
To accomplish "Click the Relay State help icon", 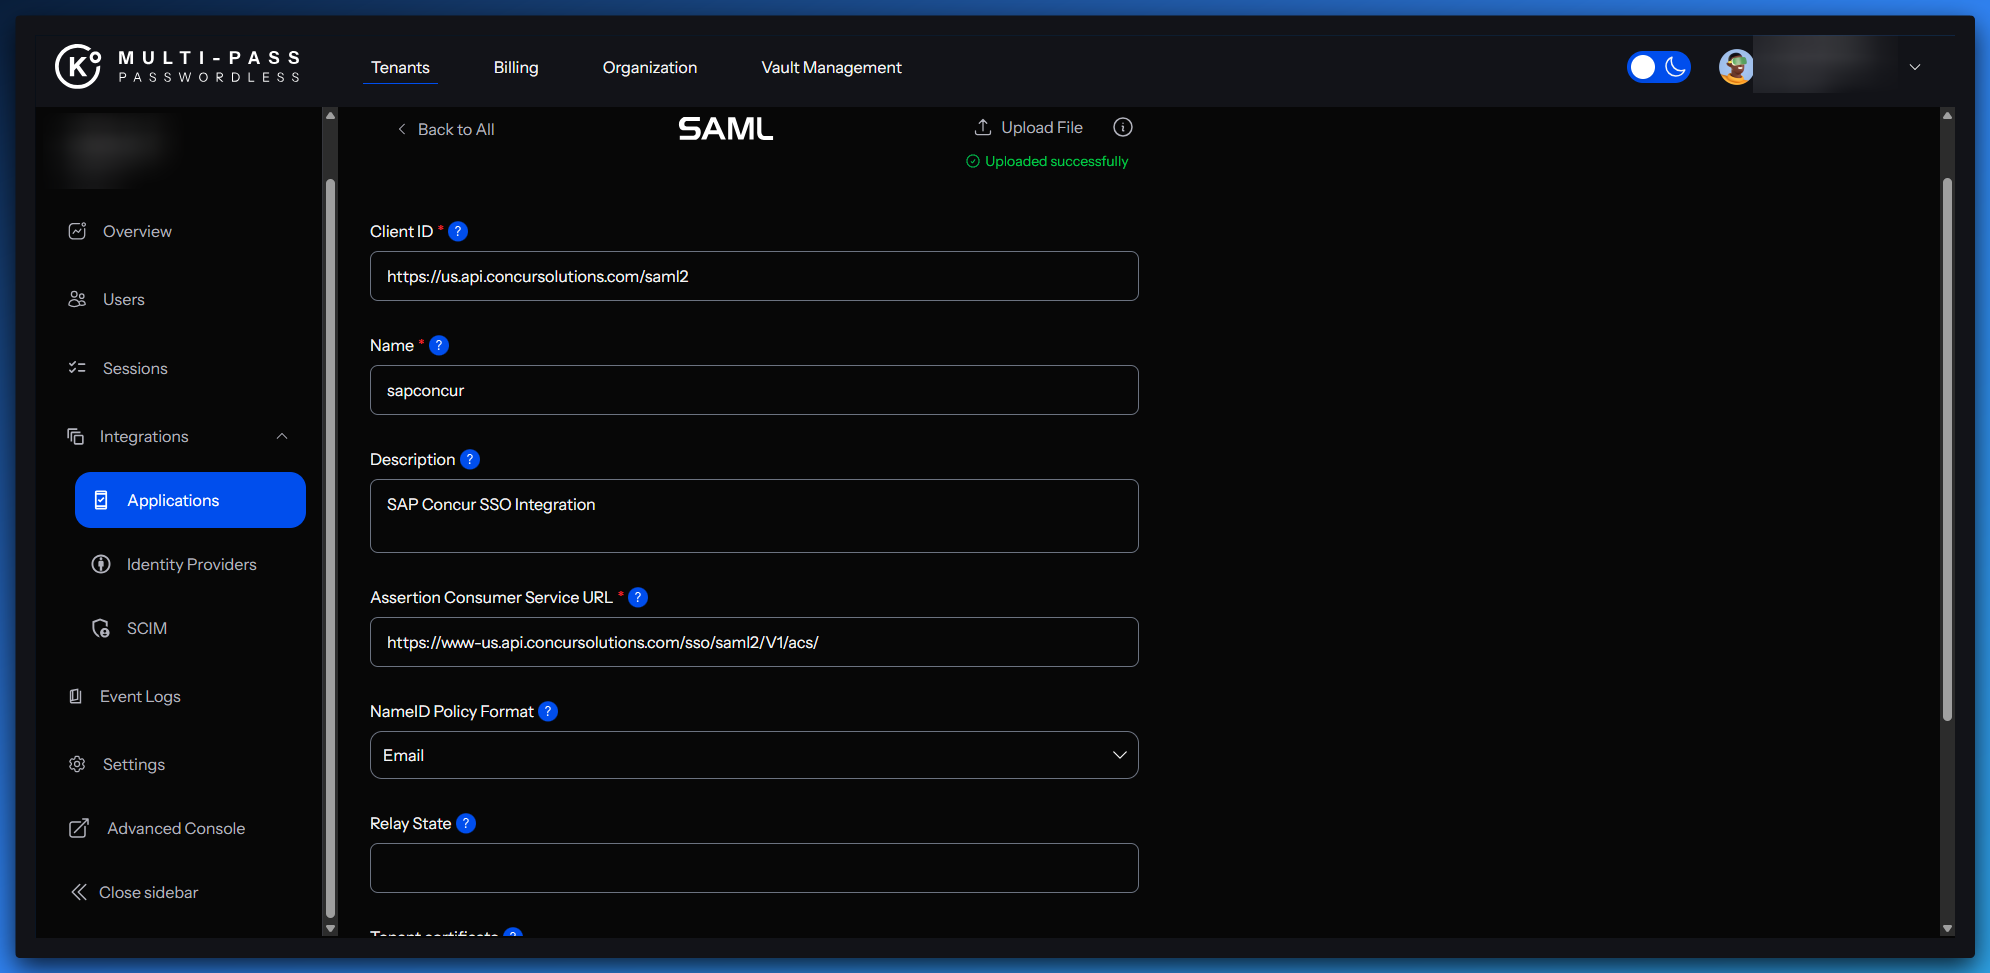I will tap(466, 823).
